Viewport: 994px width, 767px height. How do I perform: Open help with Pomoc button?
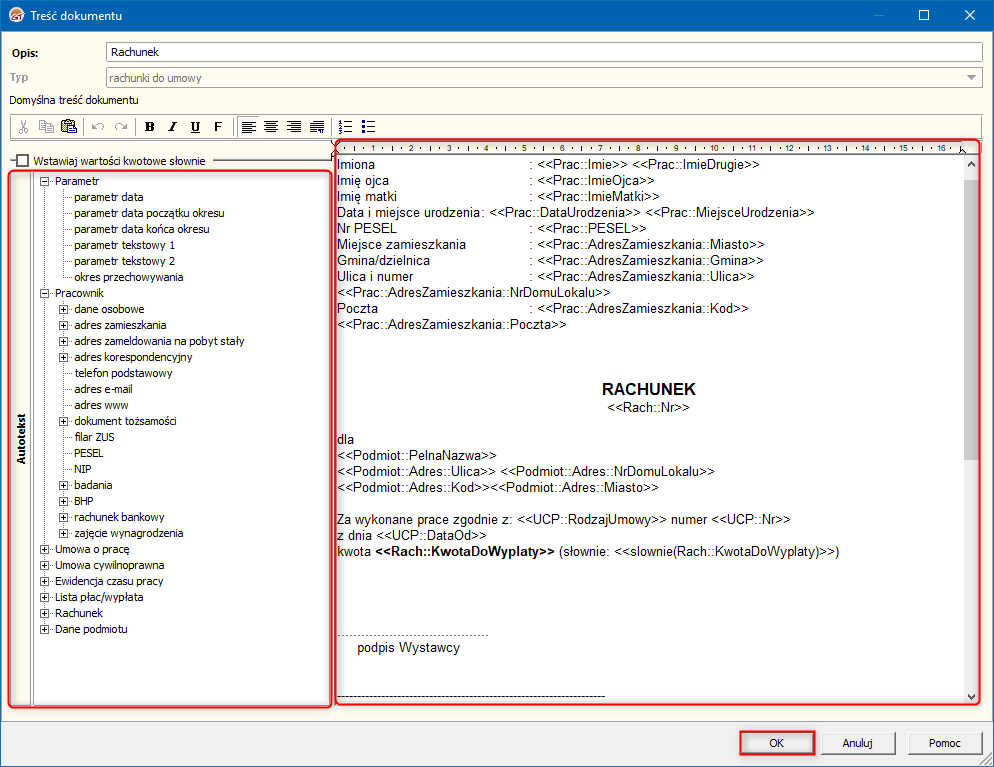coord(945,743)
